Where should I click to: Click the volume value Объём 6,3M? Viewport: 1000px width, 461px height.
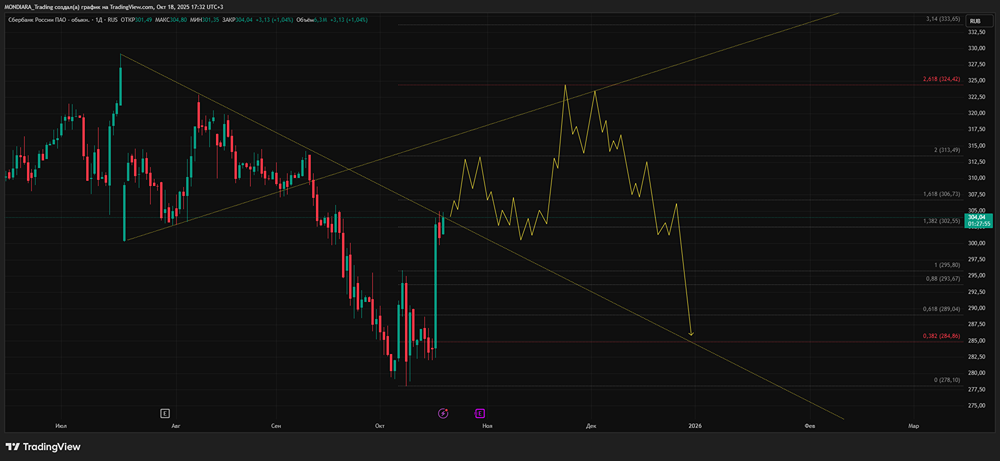pos(314,20)
